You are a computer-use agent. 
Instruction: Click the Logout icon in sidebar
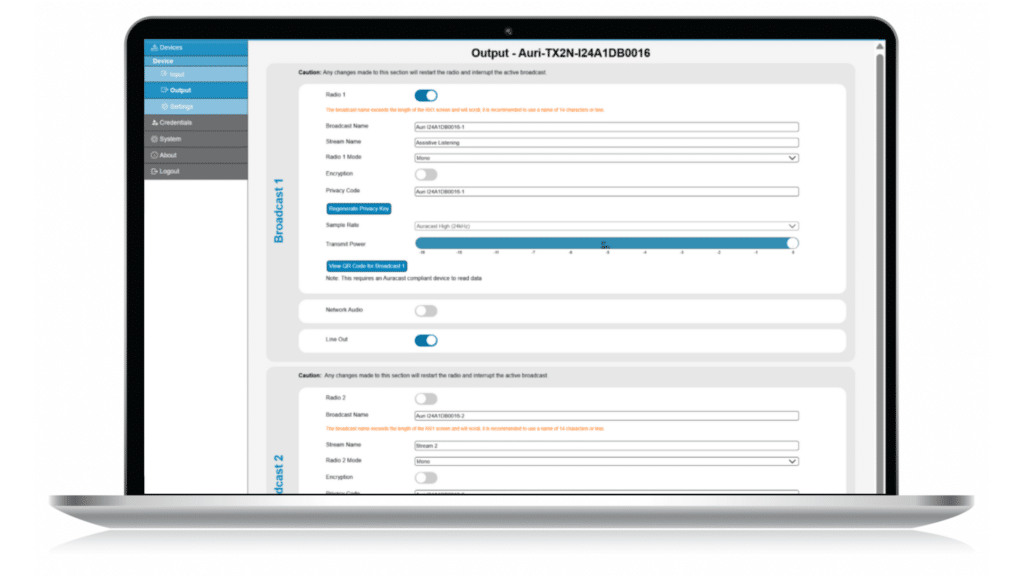click(x=154, y=171)
